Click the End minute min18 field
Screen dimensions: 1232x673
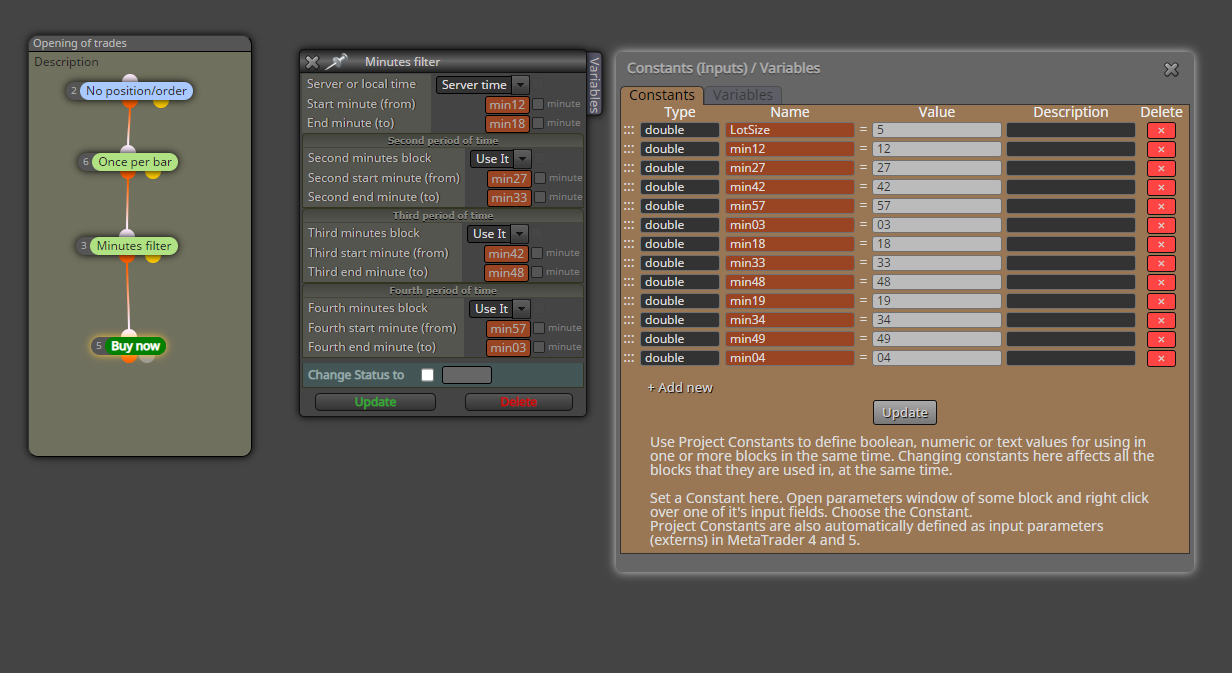click(507, 123)
